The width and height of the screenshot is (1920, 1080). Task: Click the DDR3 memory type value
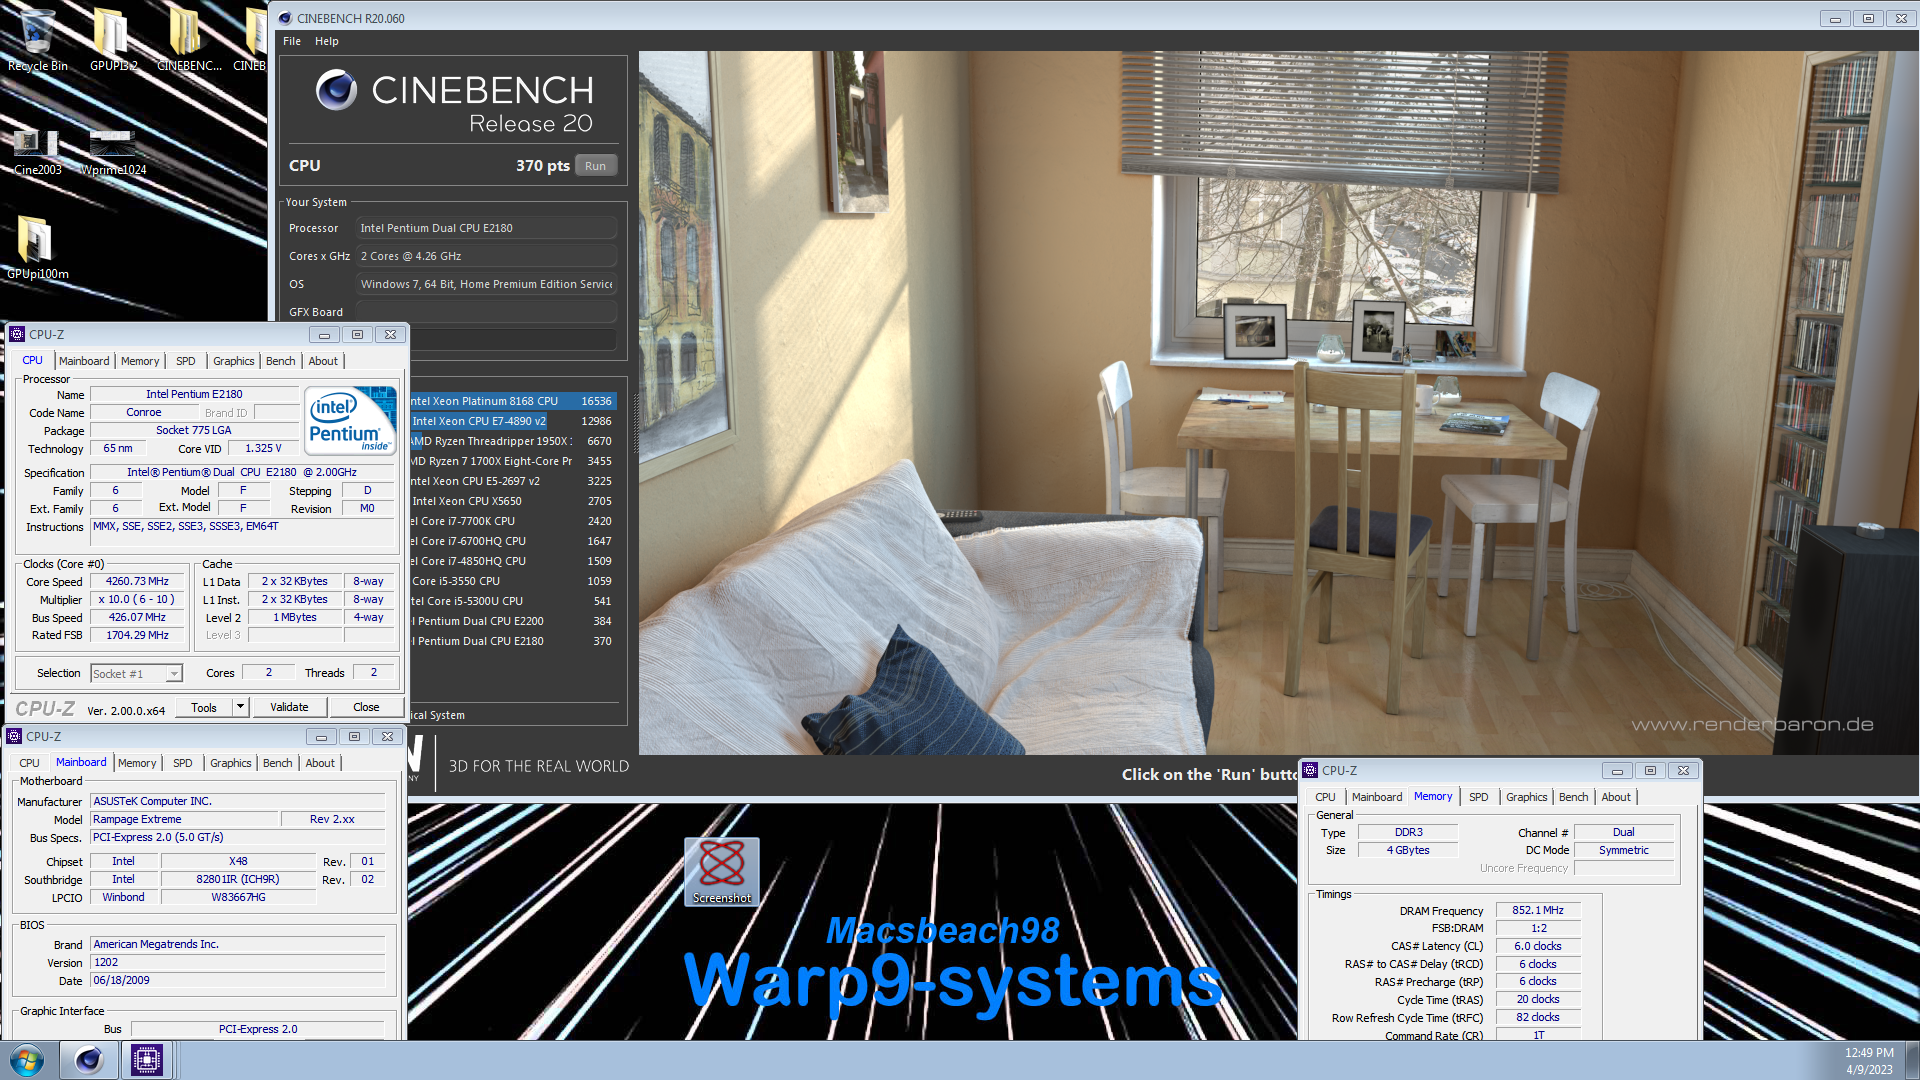point(1408,832)
